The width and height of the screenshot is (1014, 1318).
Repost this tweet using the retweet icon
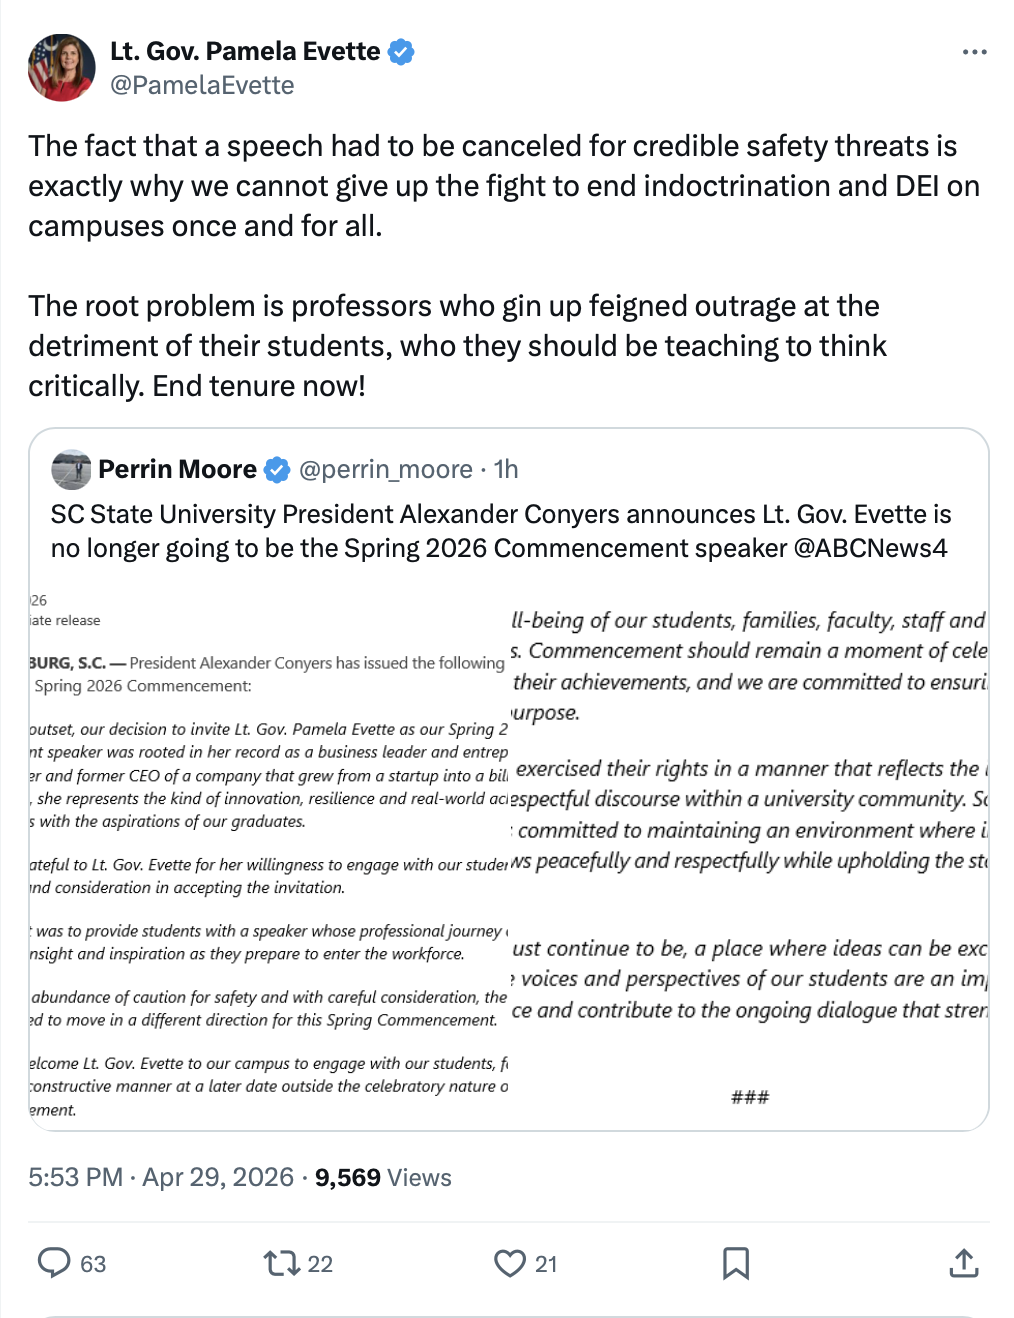point(282,1263)
